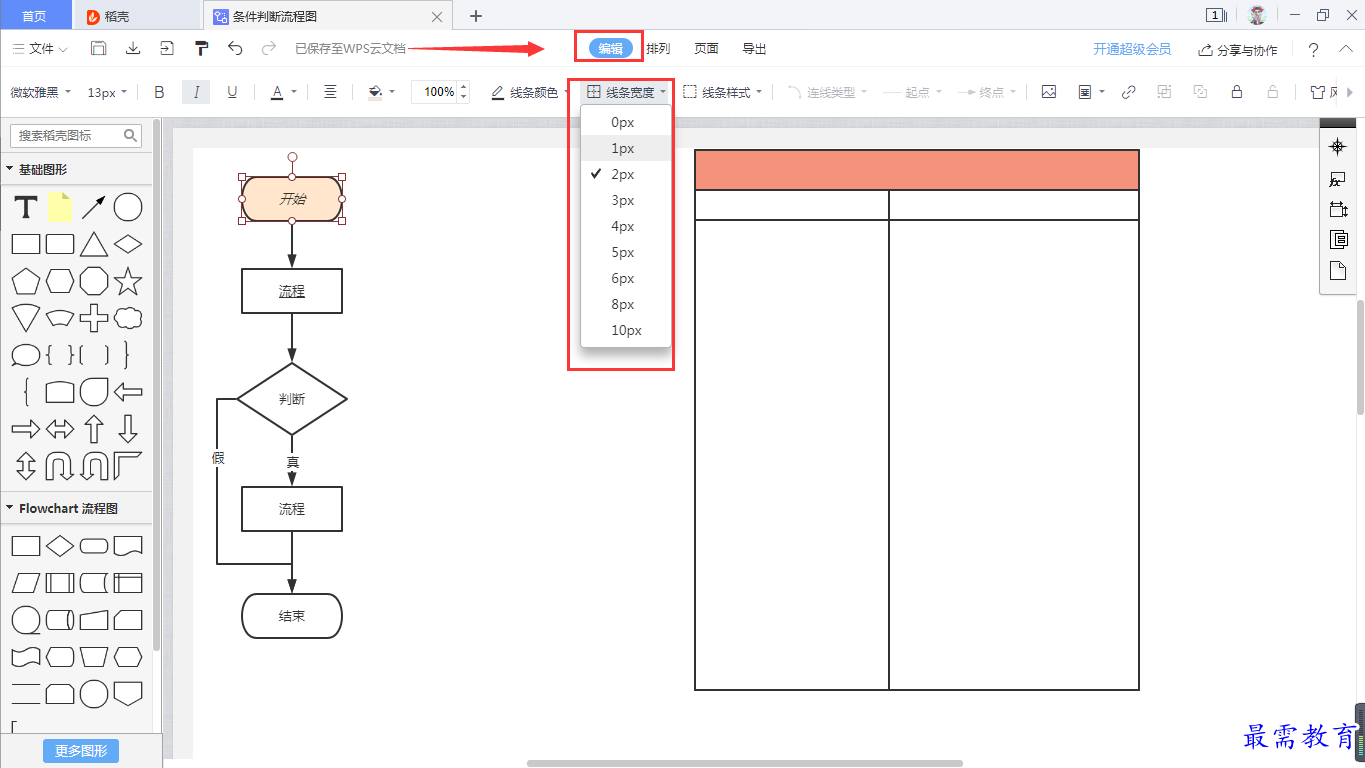This screenshot has width=1365, height=768.
Task: Click the insert image icon
Action: tap(1048, 92)
